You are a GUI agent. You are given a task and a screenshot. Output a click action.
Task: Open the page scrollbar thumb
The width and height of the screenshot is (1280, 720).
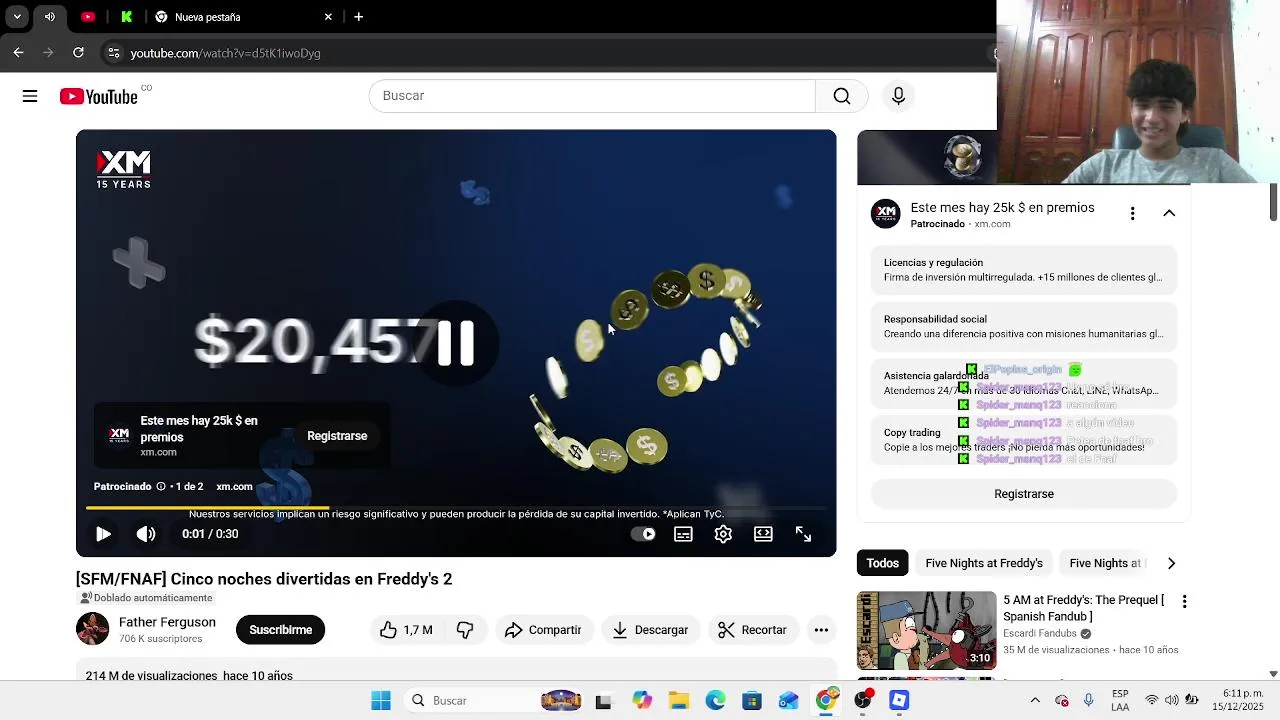pyautogui.click(x=1273, y=203)
